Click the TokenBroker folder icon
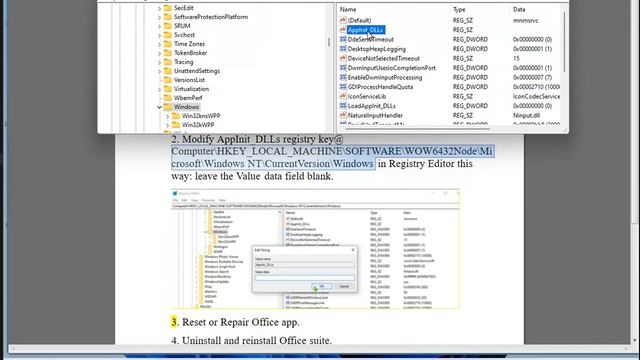640x360 pixels. point(168,53)
